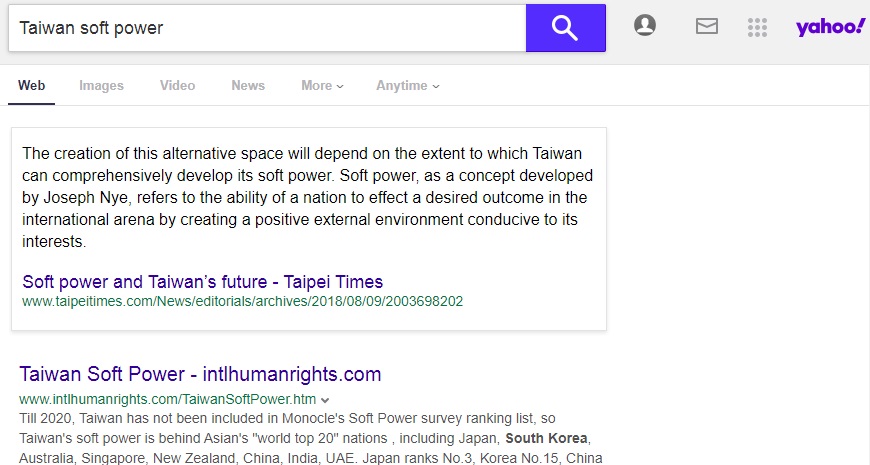Open 'Soft power and Taiwan's future' link
Image resolution: width=870 pixels, height=465 pixels.
tap(202, 281)
